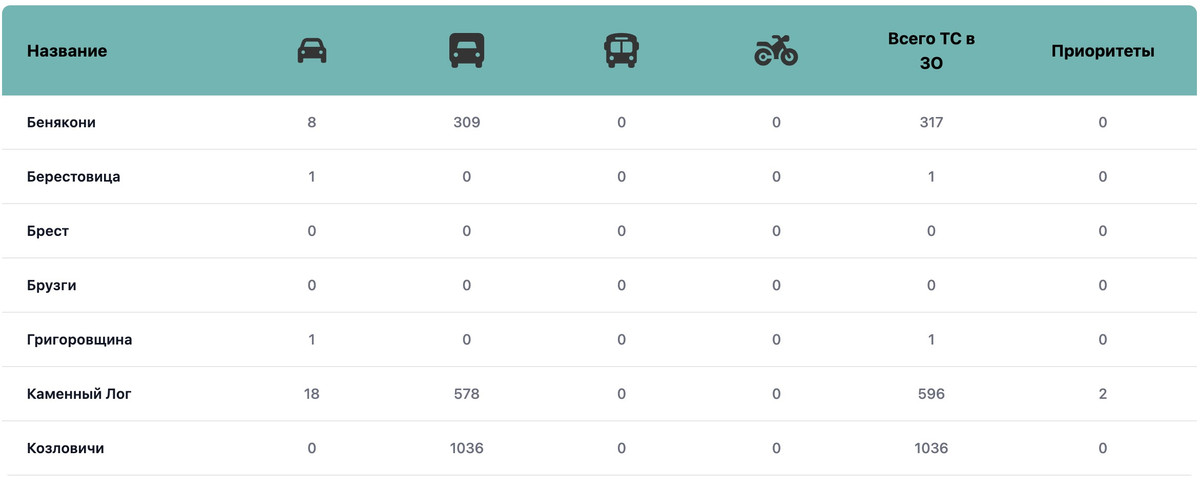Open the Брест checkpoint row
The height and width of the screenshot is (481, 1200).
[48, 231]
